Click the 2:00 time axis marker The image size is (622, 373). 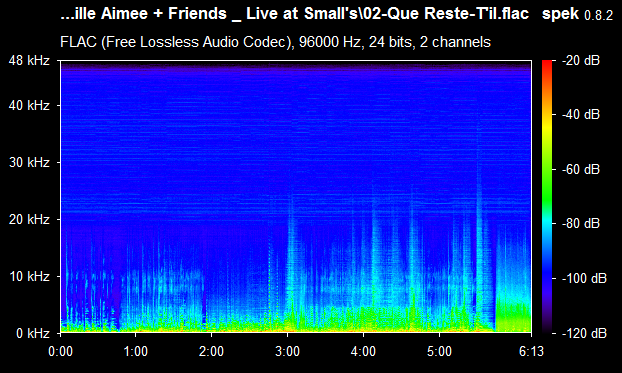(x=211, y=351)
